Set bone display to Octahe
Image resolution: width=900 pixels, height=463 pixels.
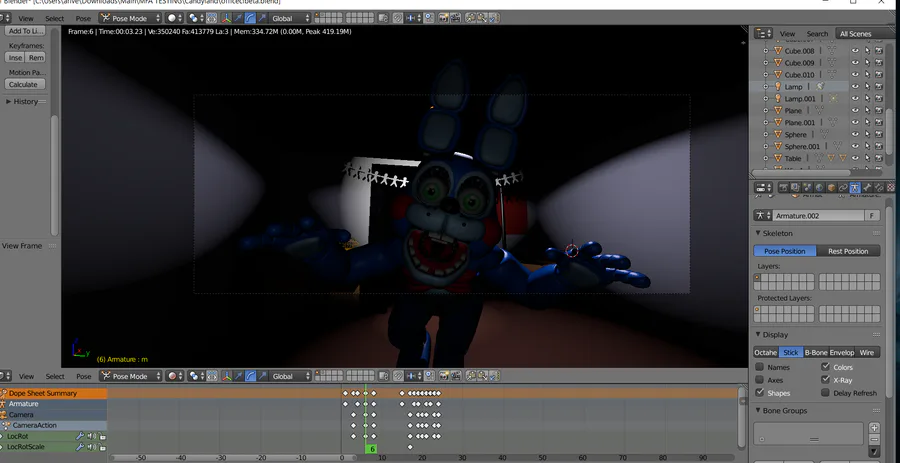click(766, 352)
